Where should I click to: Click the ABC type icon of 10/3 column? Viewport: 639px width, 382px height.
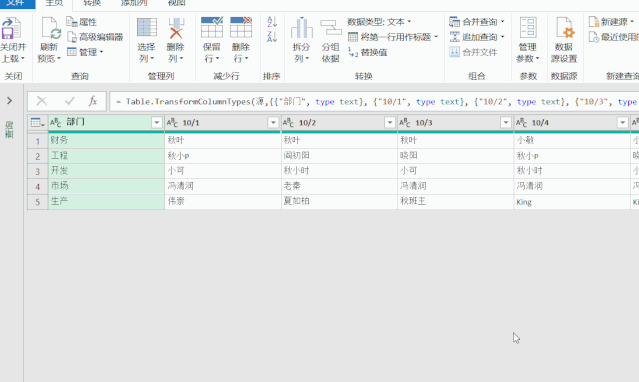coord(405,122)
